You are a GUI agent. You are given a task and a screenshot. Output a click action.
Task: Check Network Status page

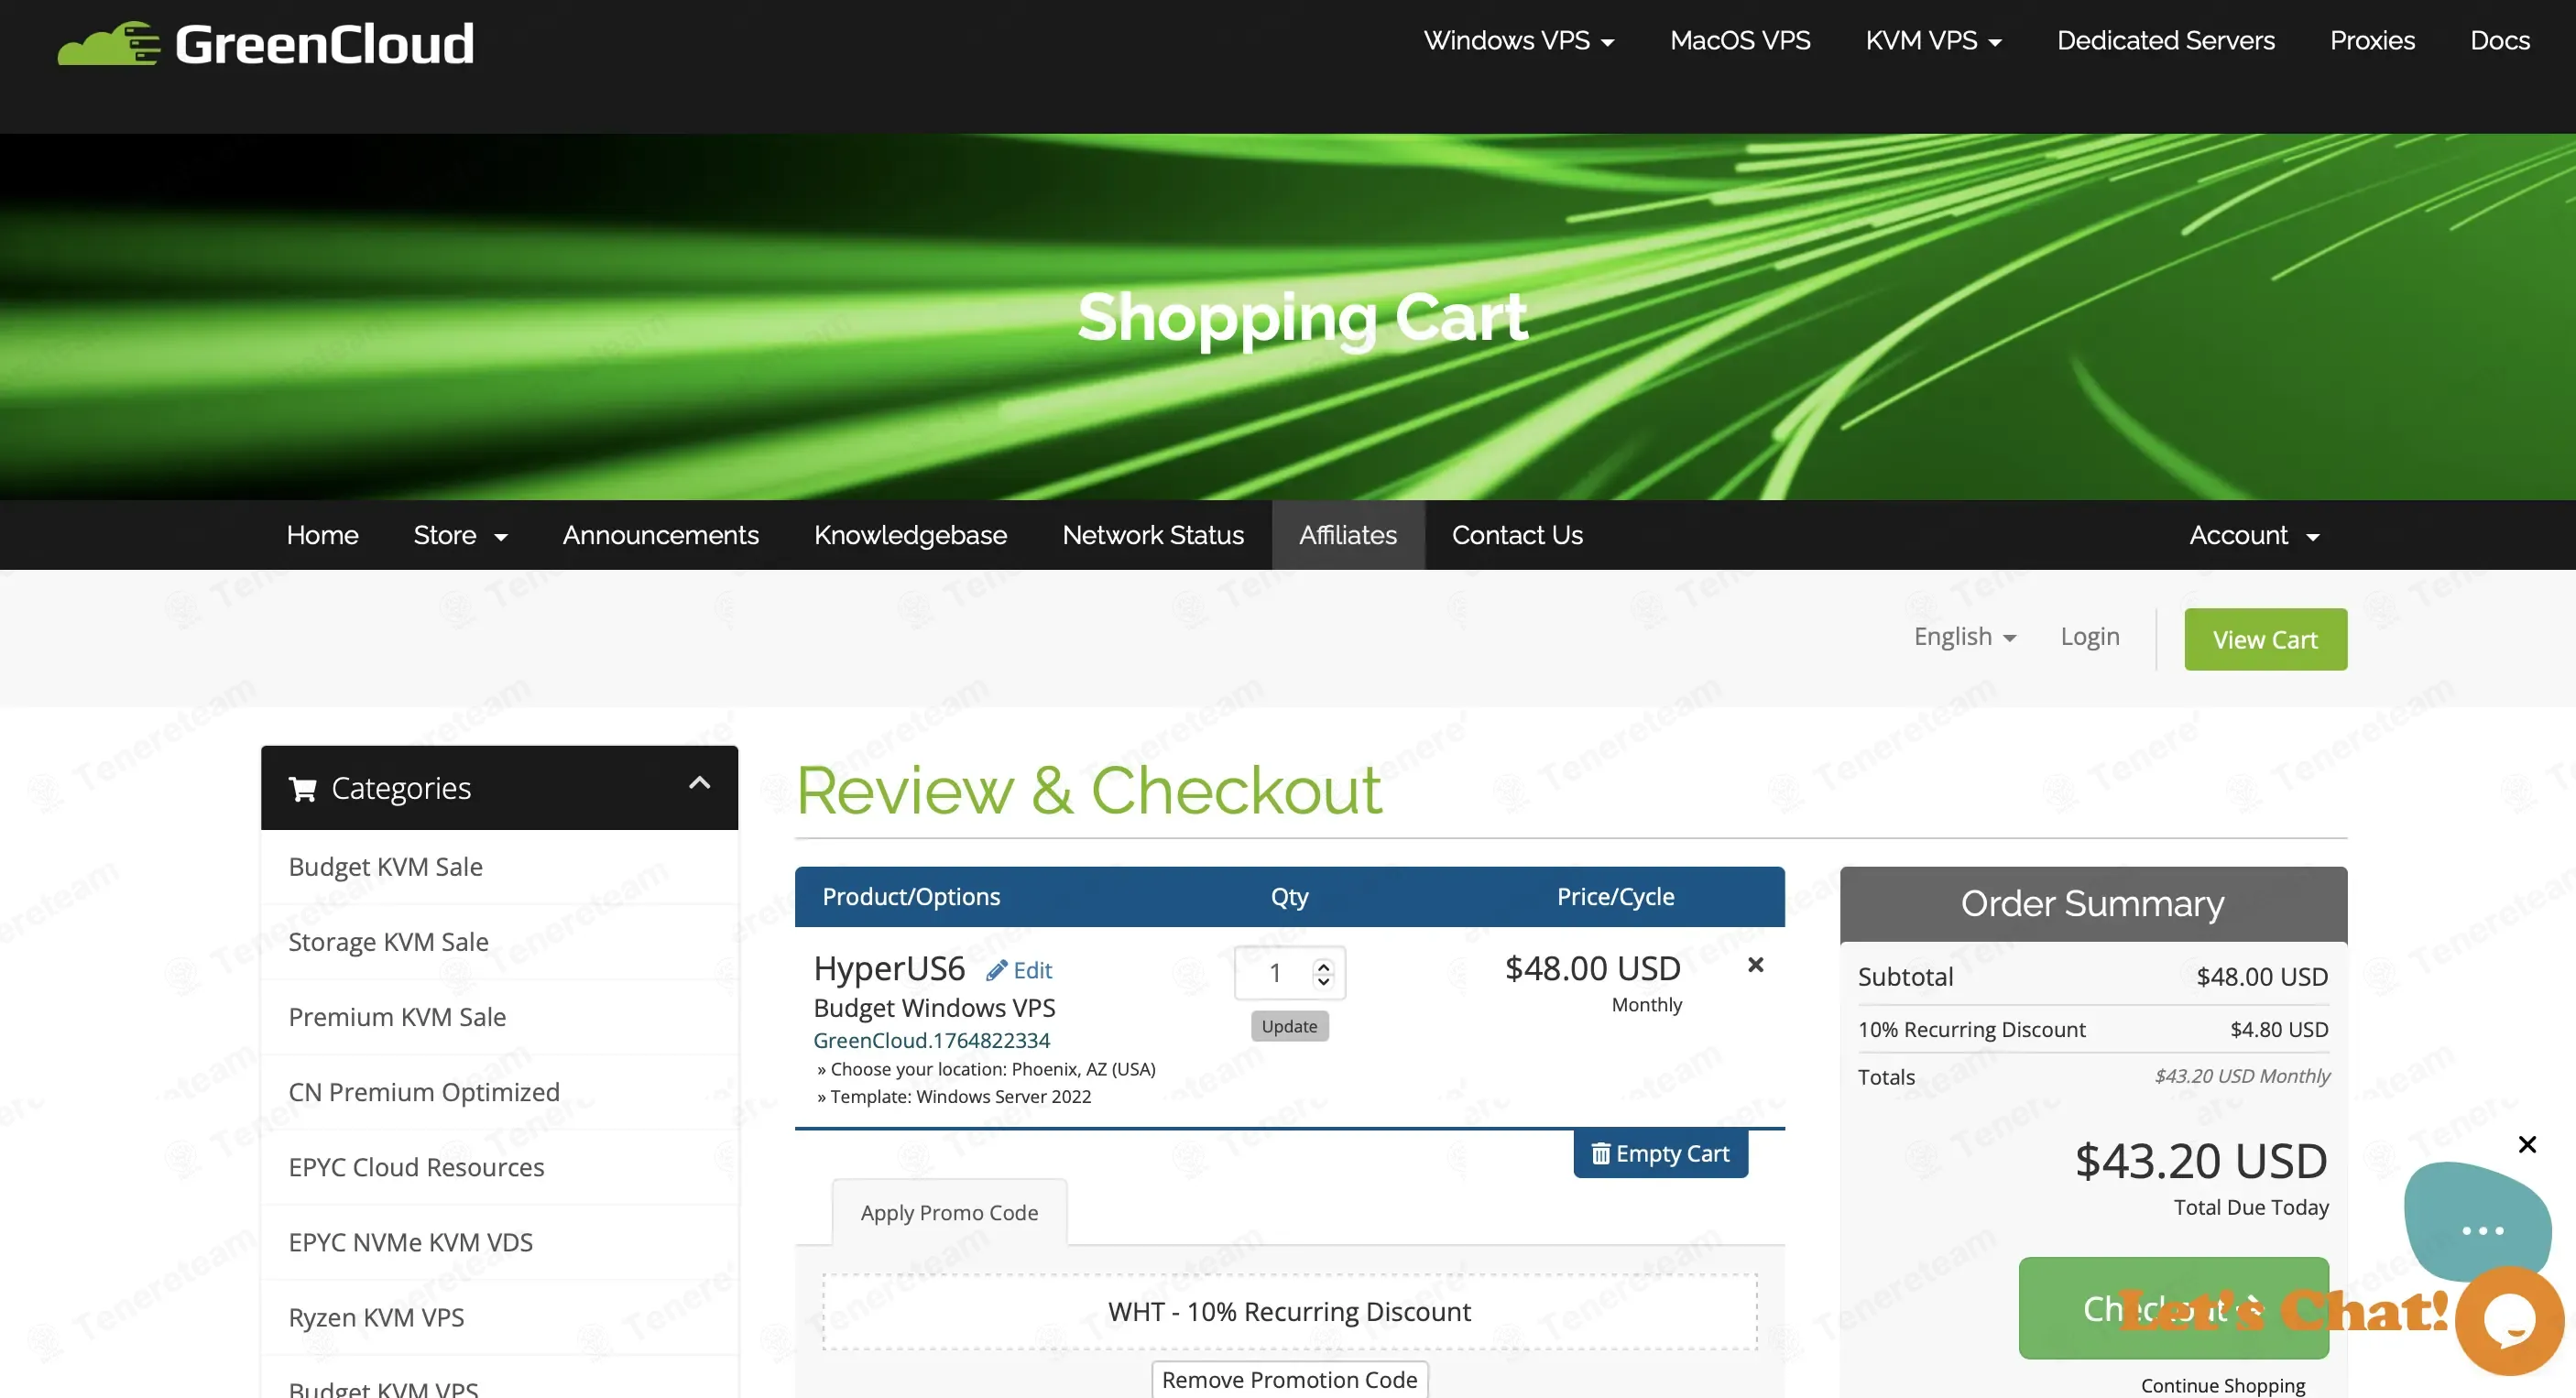coord(1153,535)
